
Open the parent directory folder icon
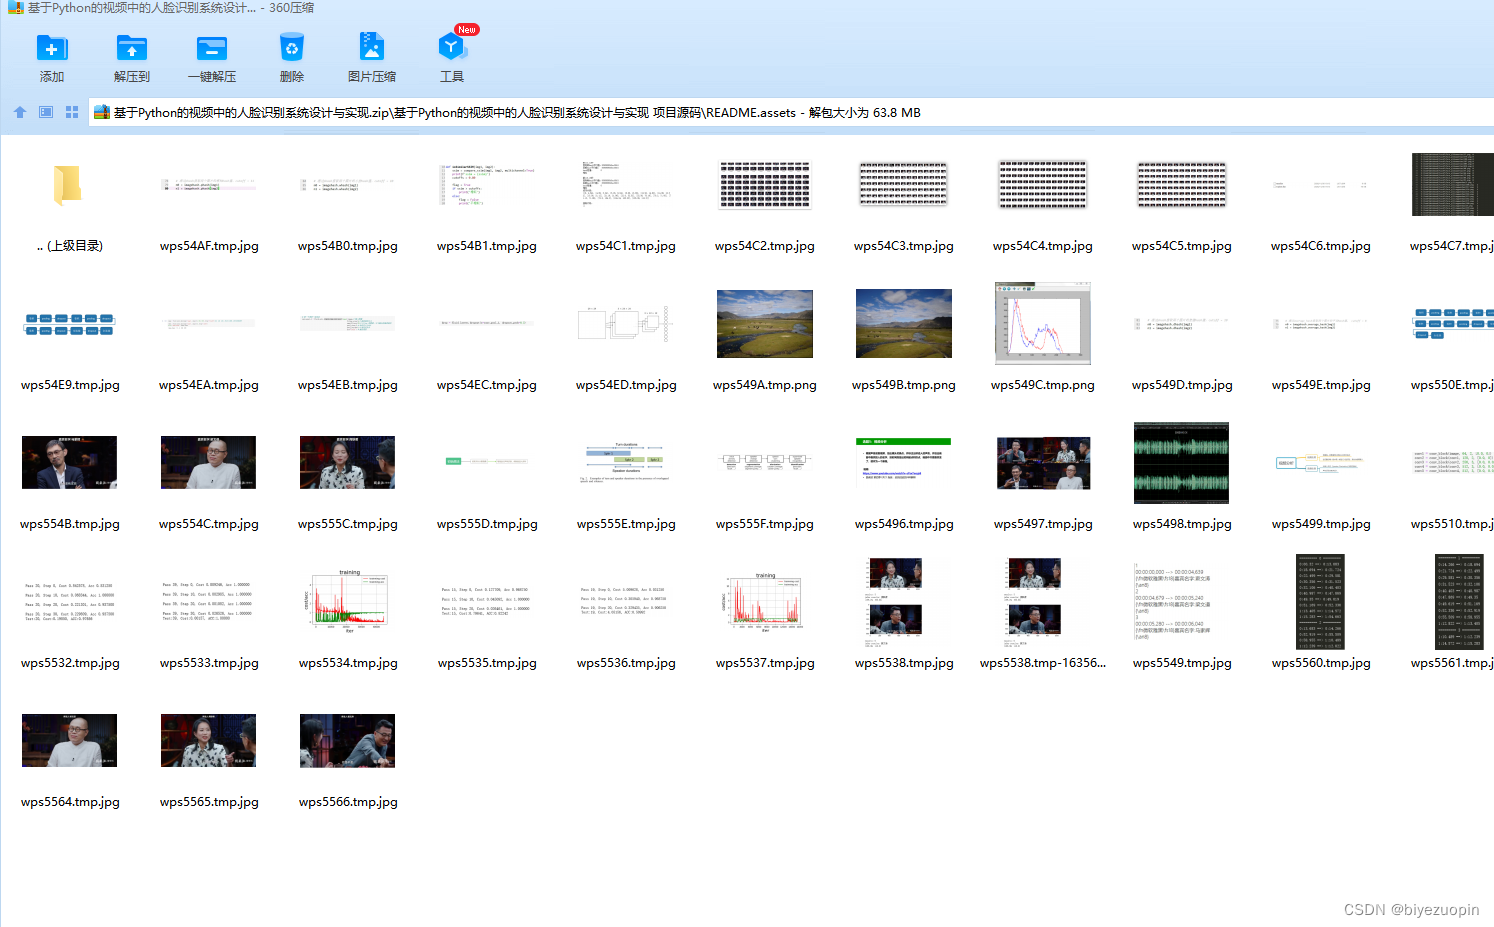click(x=69, y=186)
